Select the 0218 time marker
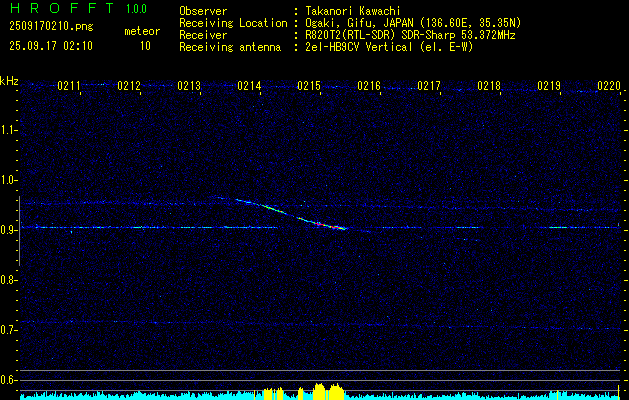Screen dimensions: 629x400 [489, 87]
